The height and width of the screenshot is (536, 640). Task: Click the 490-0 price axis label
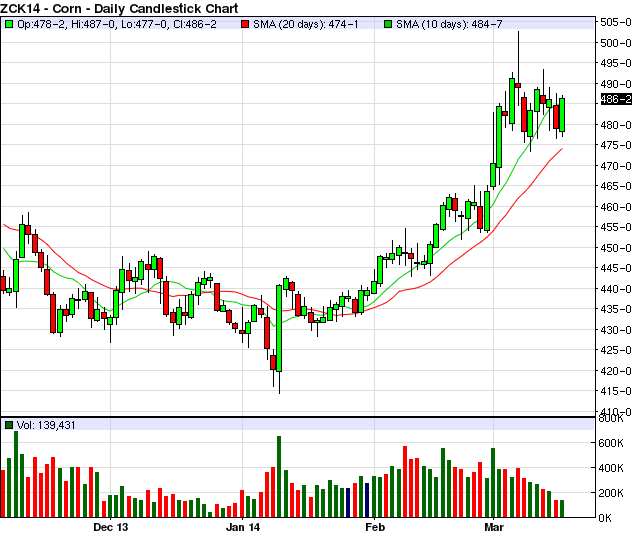[x=616, y=84]
